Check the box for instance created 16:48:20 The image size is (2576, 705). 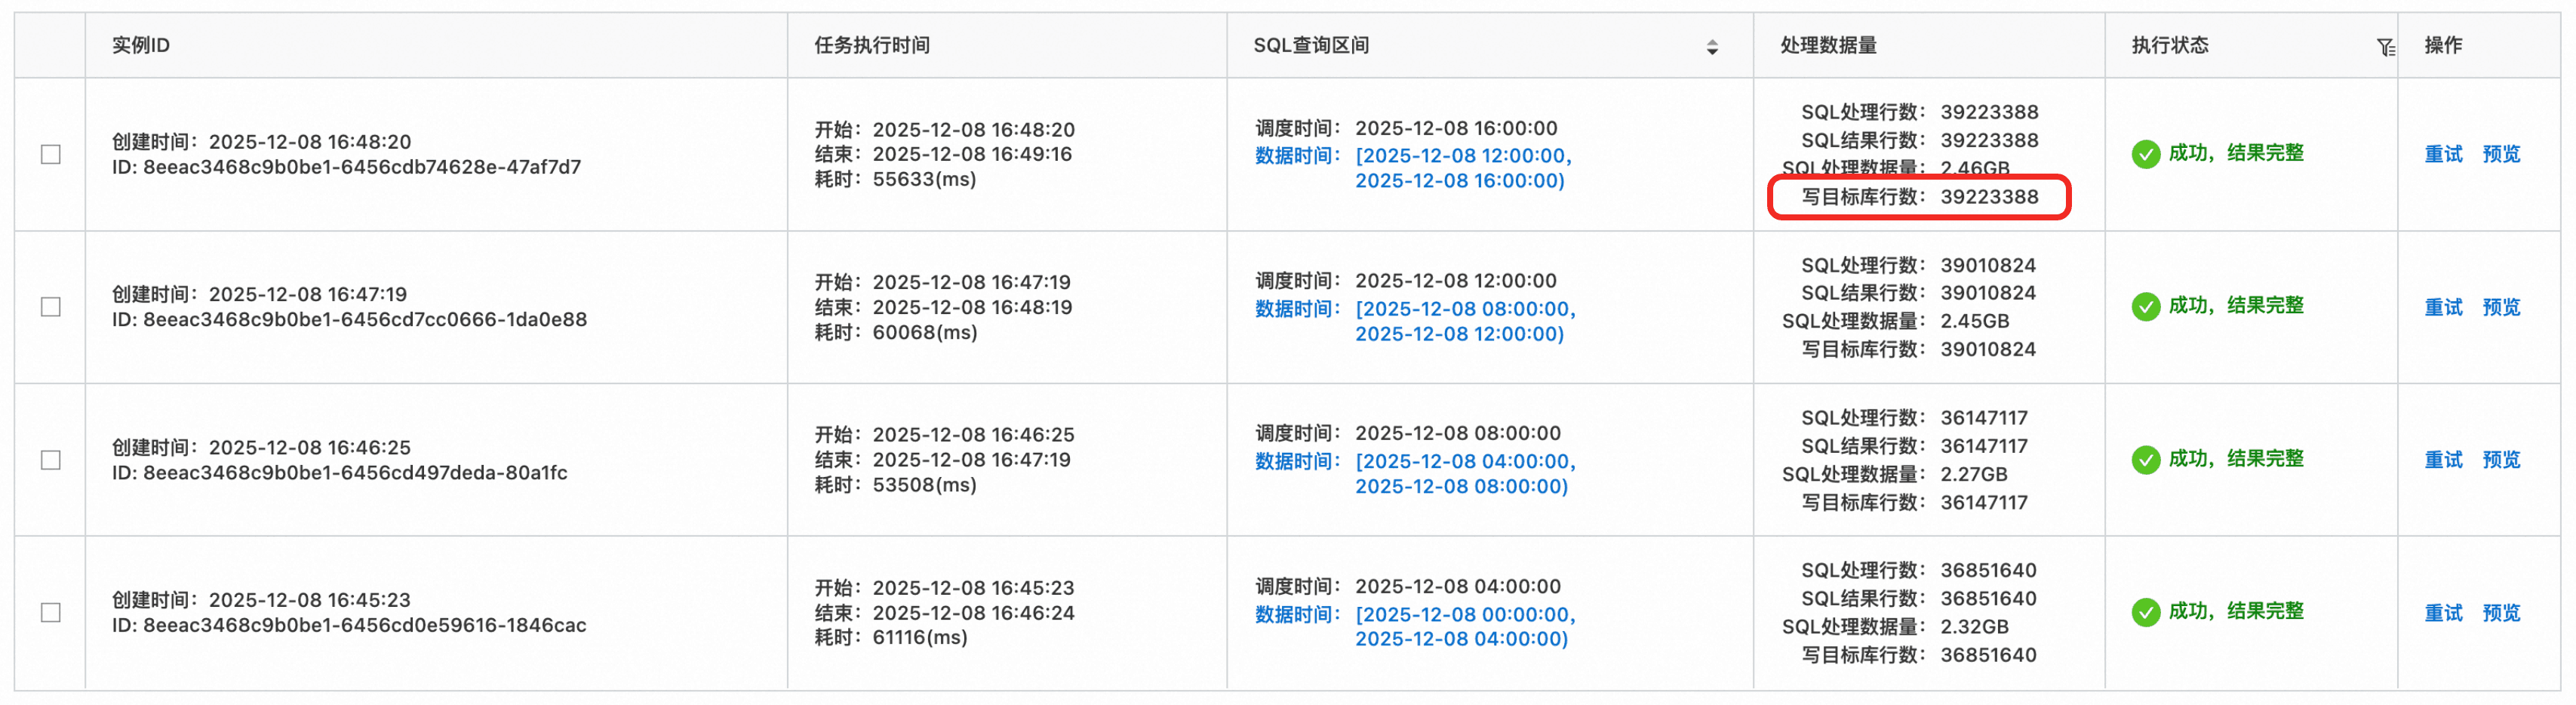51,154
